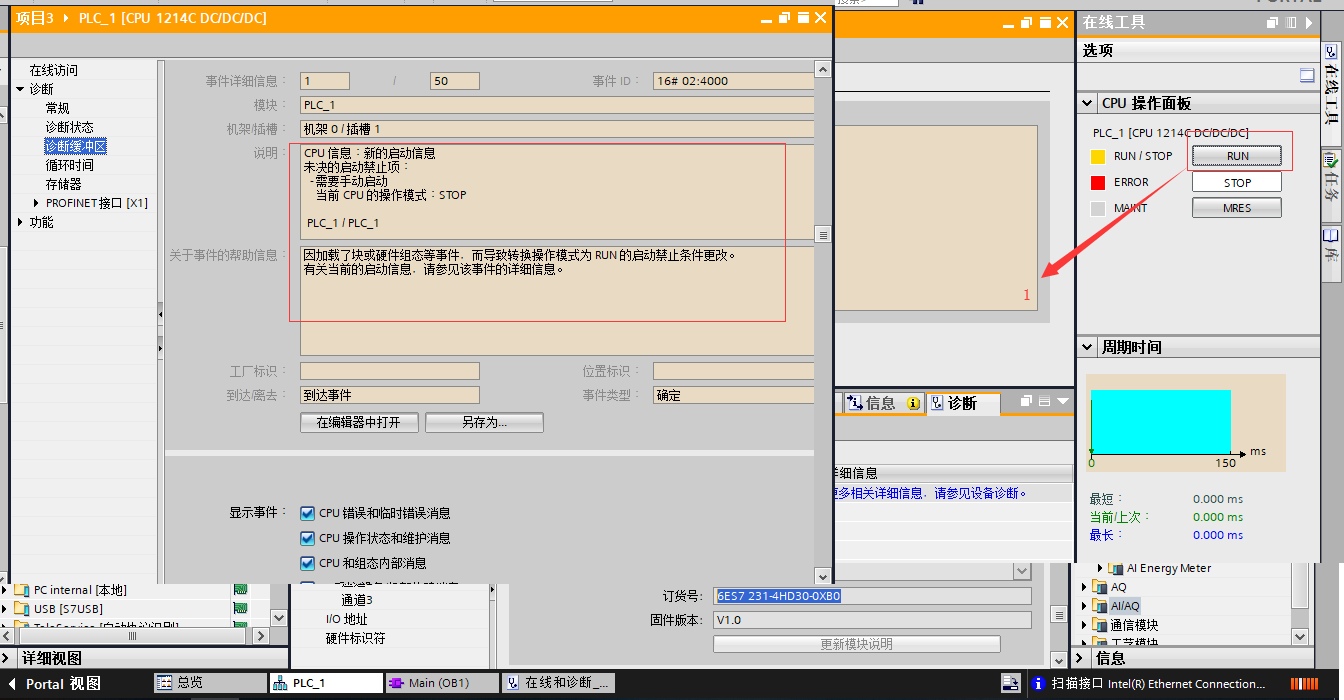Toggle CPU 错误和临时错误消息 checkbox

pos(308,513)
